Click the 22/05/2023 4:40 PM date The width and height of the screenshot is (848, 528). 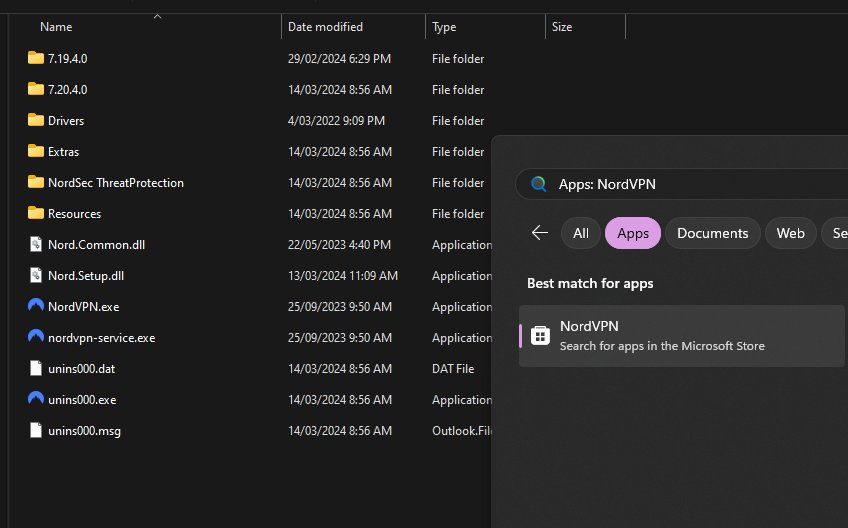339,245
